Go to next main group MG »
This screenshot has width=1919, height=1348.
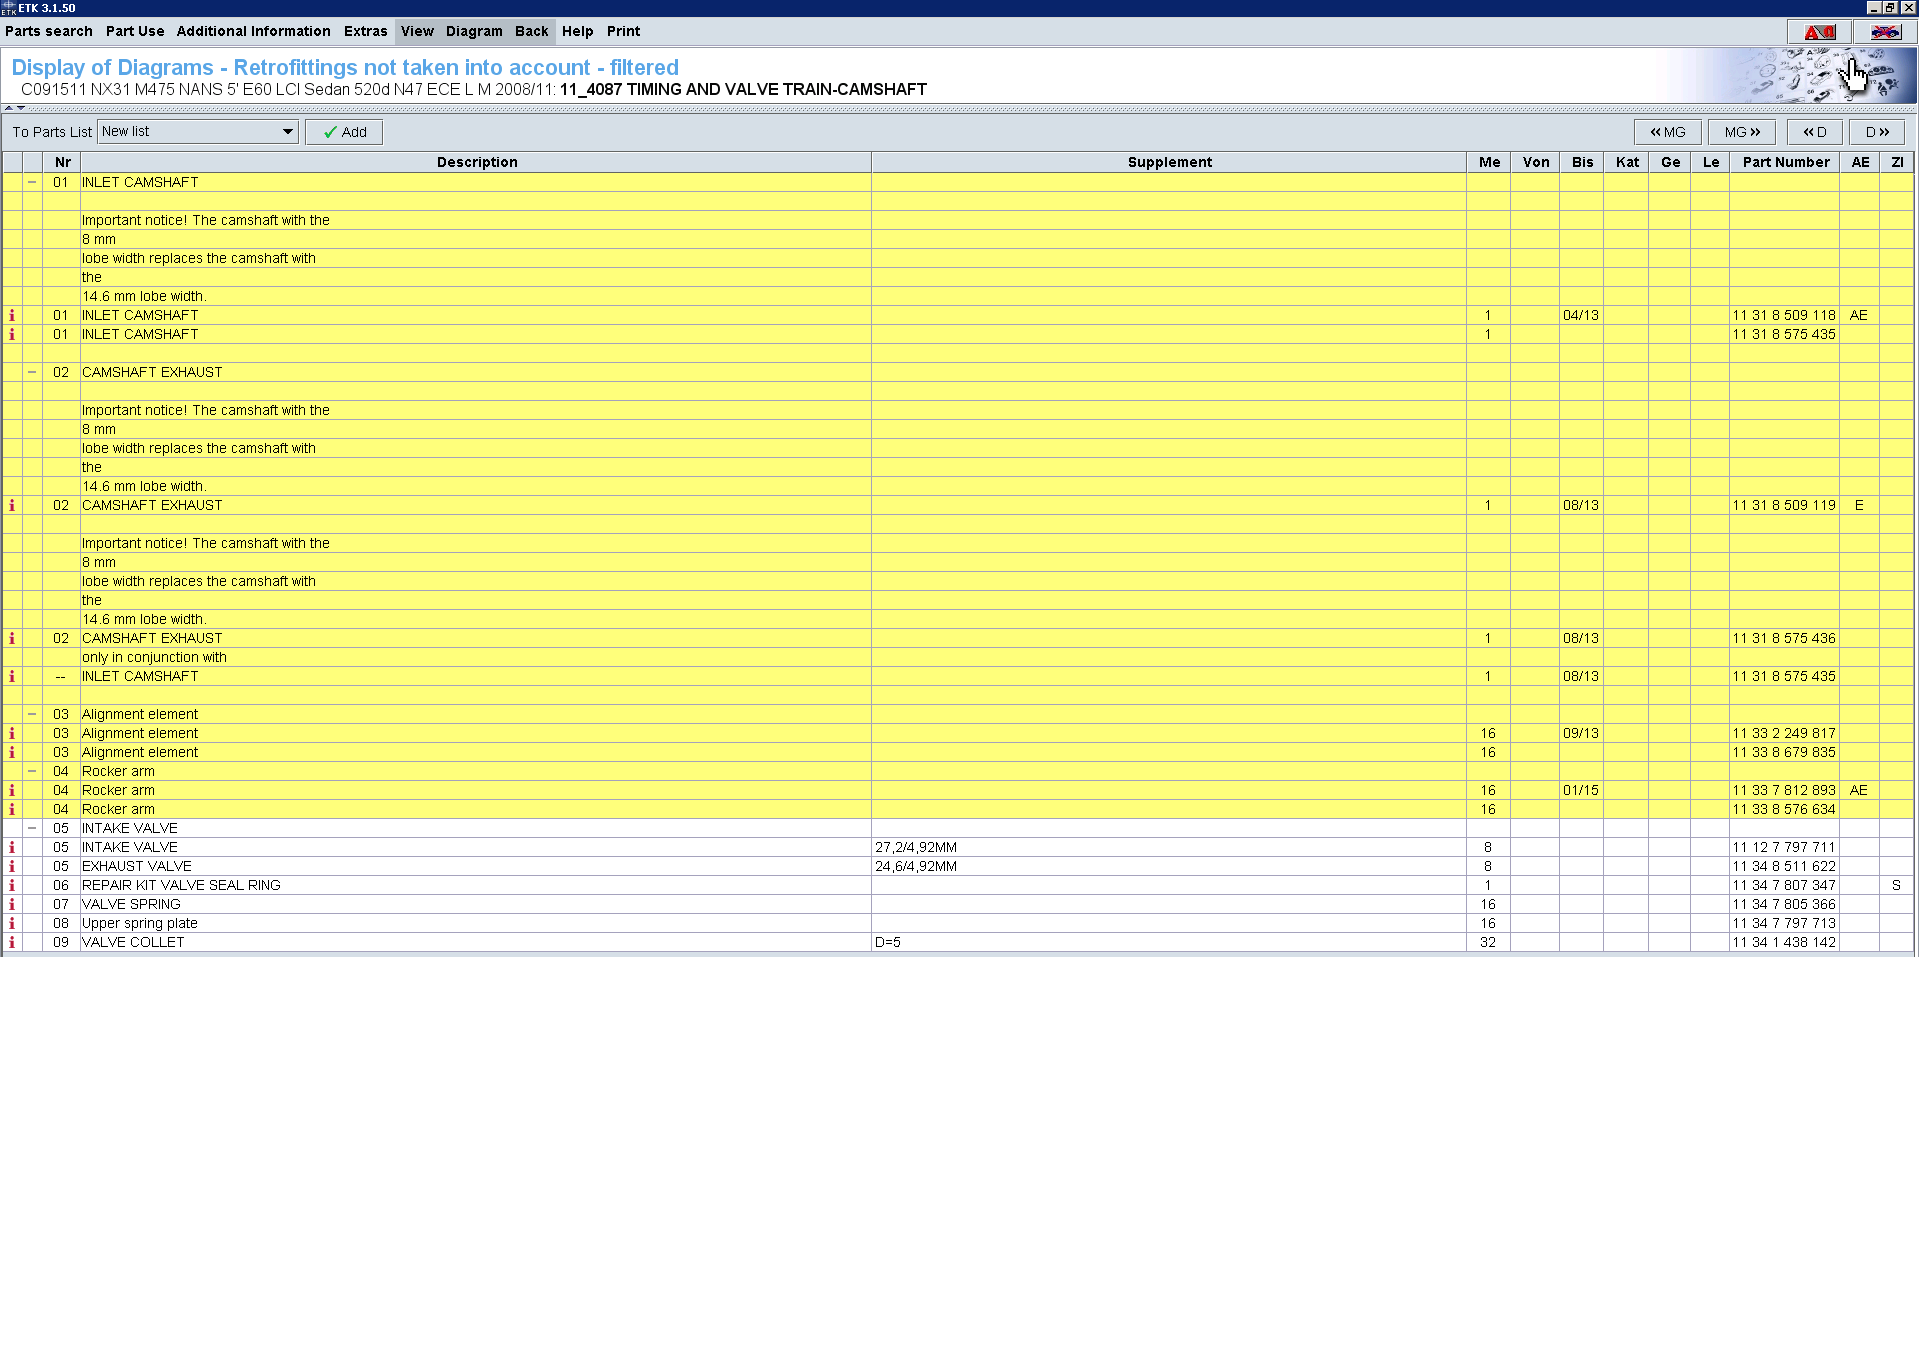(x=1741, y=132)
